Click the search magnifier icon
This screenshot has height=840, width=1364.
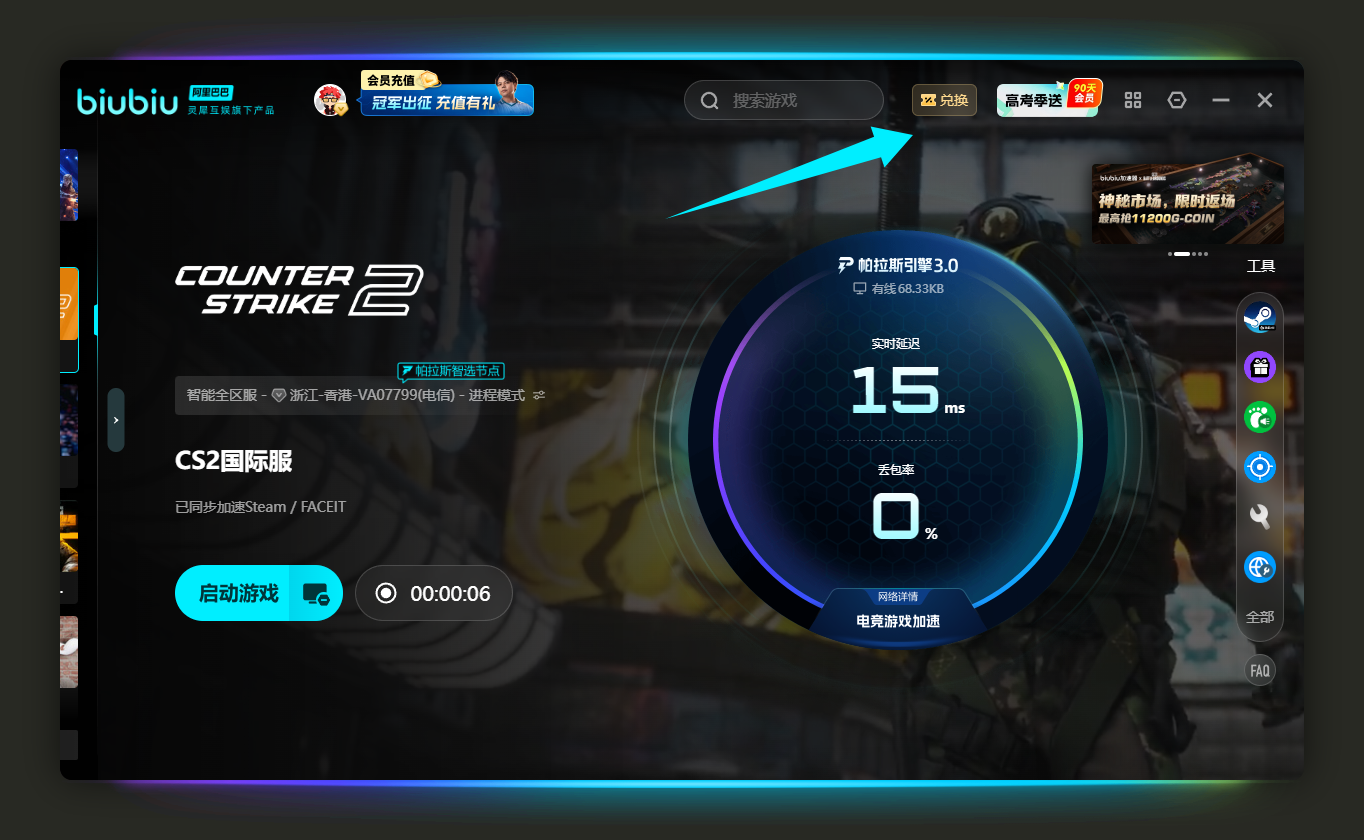pyautogui.click(x=710, y=100)
